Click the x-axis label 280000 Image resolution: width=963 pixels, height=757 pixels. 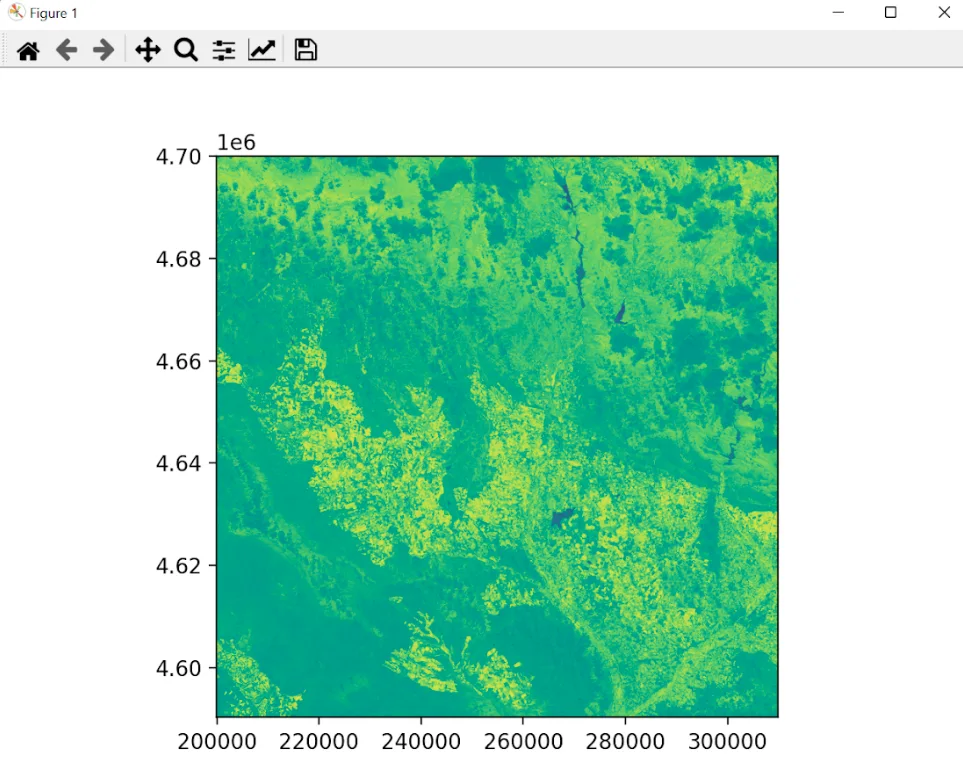click(x=625, y=742)
